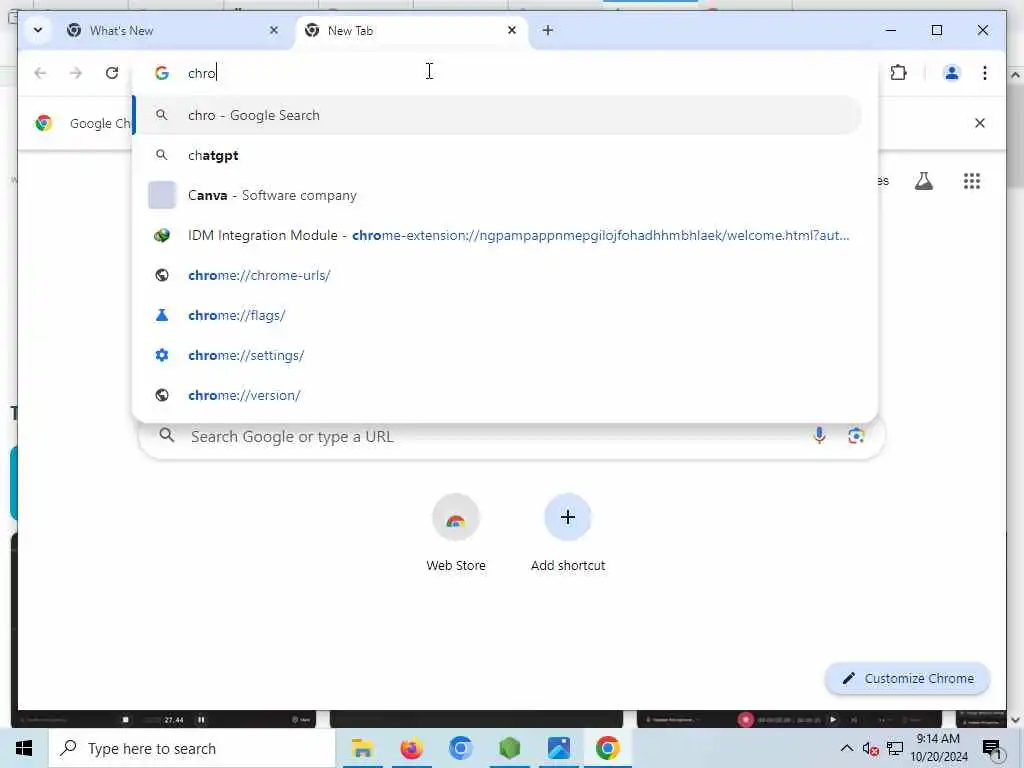Open Chrome three-dot menu
This screenshot has height=768, width=1024.
point(985,72)
